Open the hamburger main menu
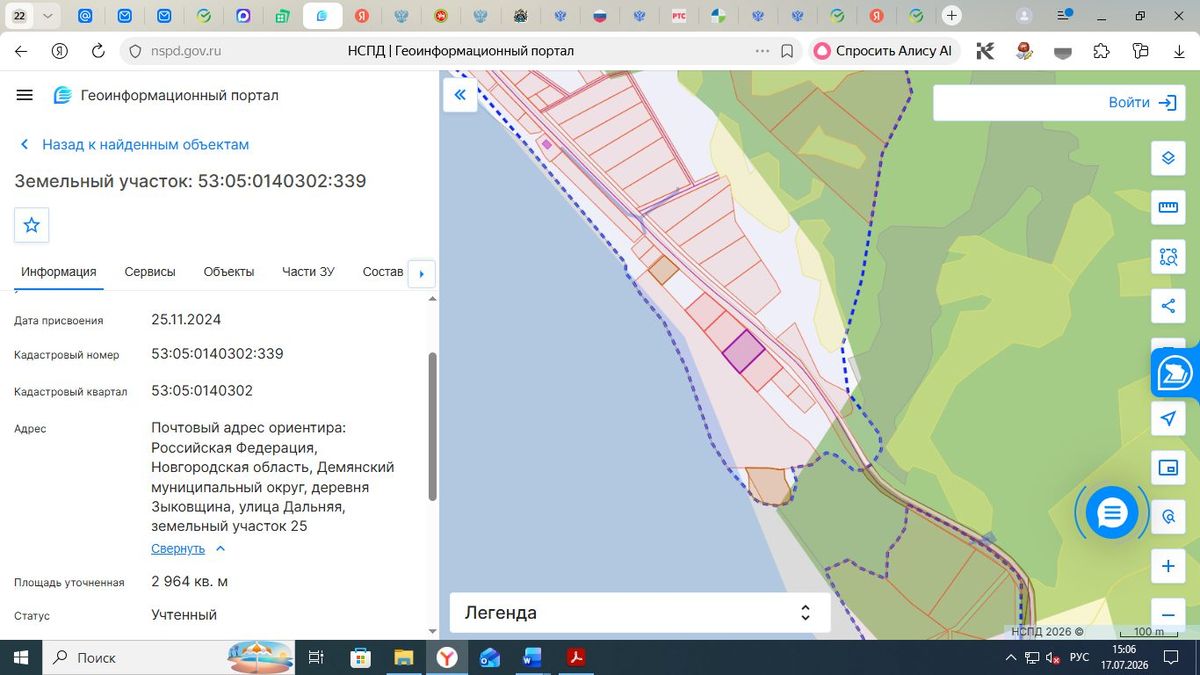The image size is (1200, 675). tap(25, 95)
